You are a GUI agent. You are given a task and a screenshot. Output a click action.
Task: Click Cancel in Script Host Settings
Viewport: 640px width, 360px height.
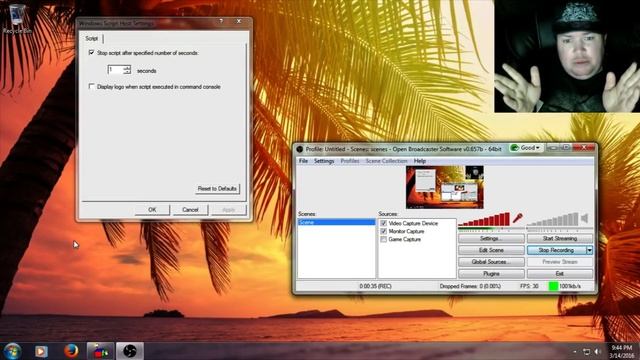[x=190, y=210]
